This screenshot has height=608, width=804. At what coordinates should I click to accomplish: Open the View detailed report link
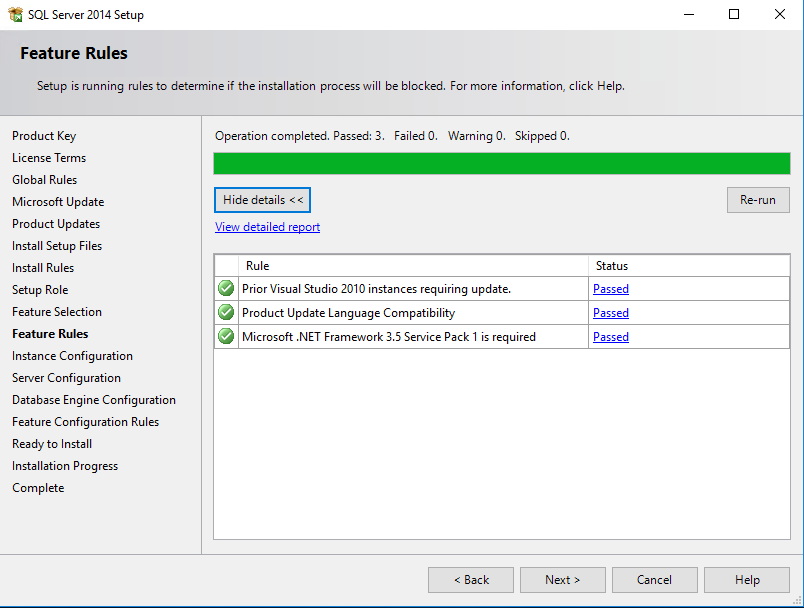coord(267,227)
